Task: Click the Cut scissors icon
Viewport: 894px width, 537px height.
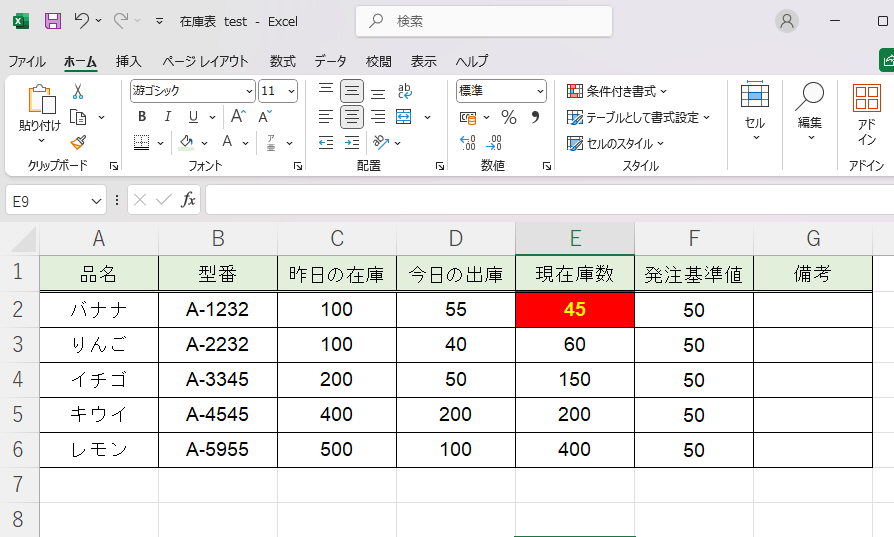Action: click(x=78, y=92)
